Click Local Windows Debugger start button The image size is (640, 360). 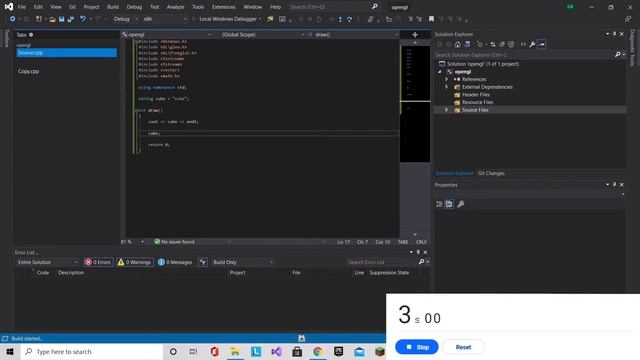pyautogui.click(x=227, y=19)
